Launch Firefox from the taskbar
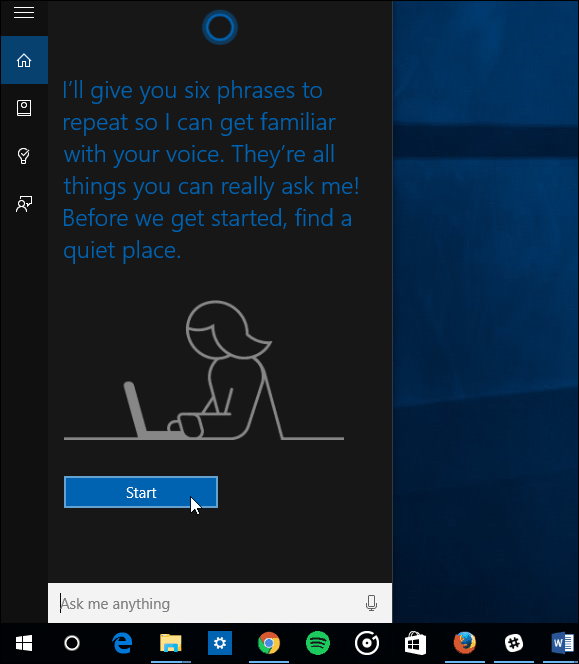Screen dimensions: 579x664 click(465, 643)
